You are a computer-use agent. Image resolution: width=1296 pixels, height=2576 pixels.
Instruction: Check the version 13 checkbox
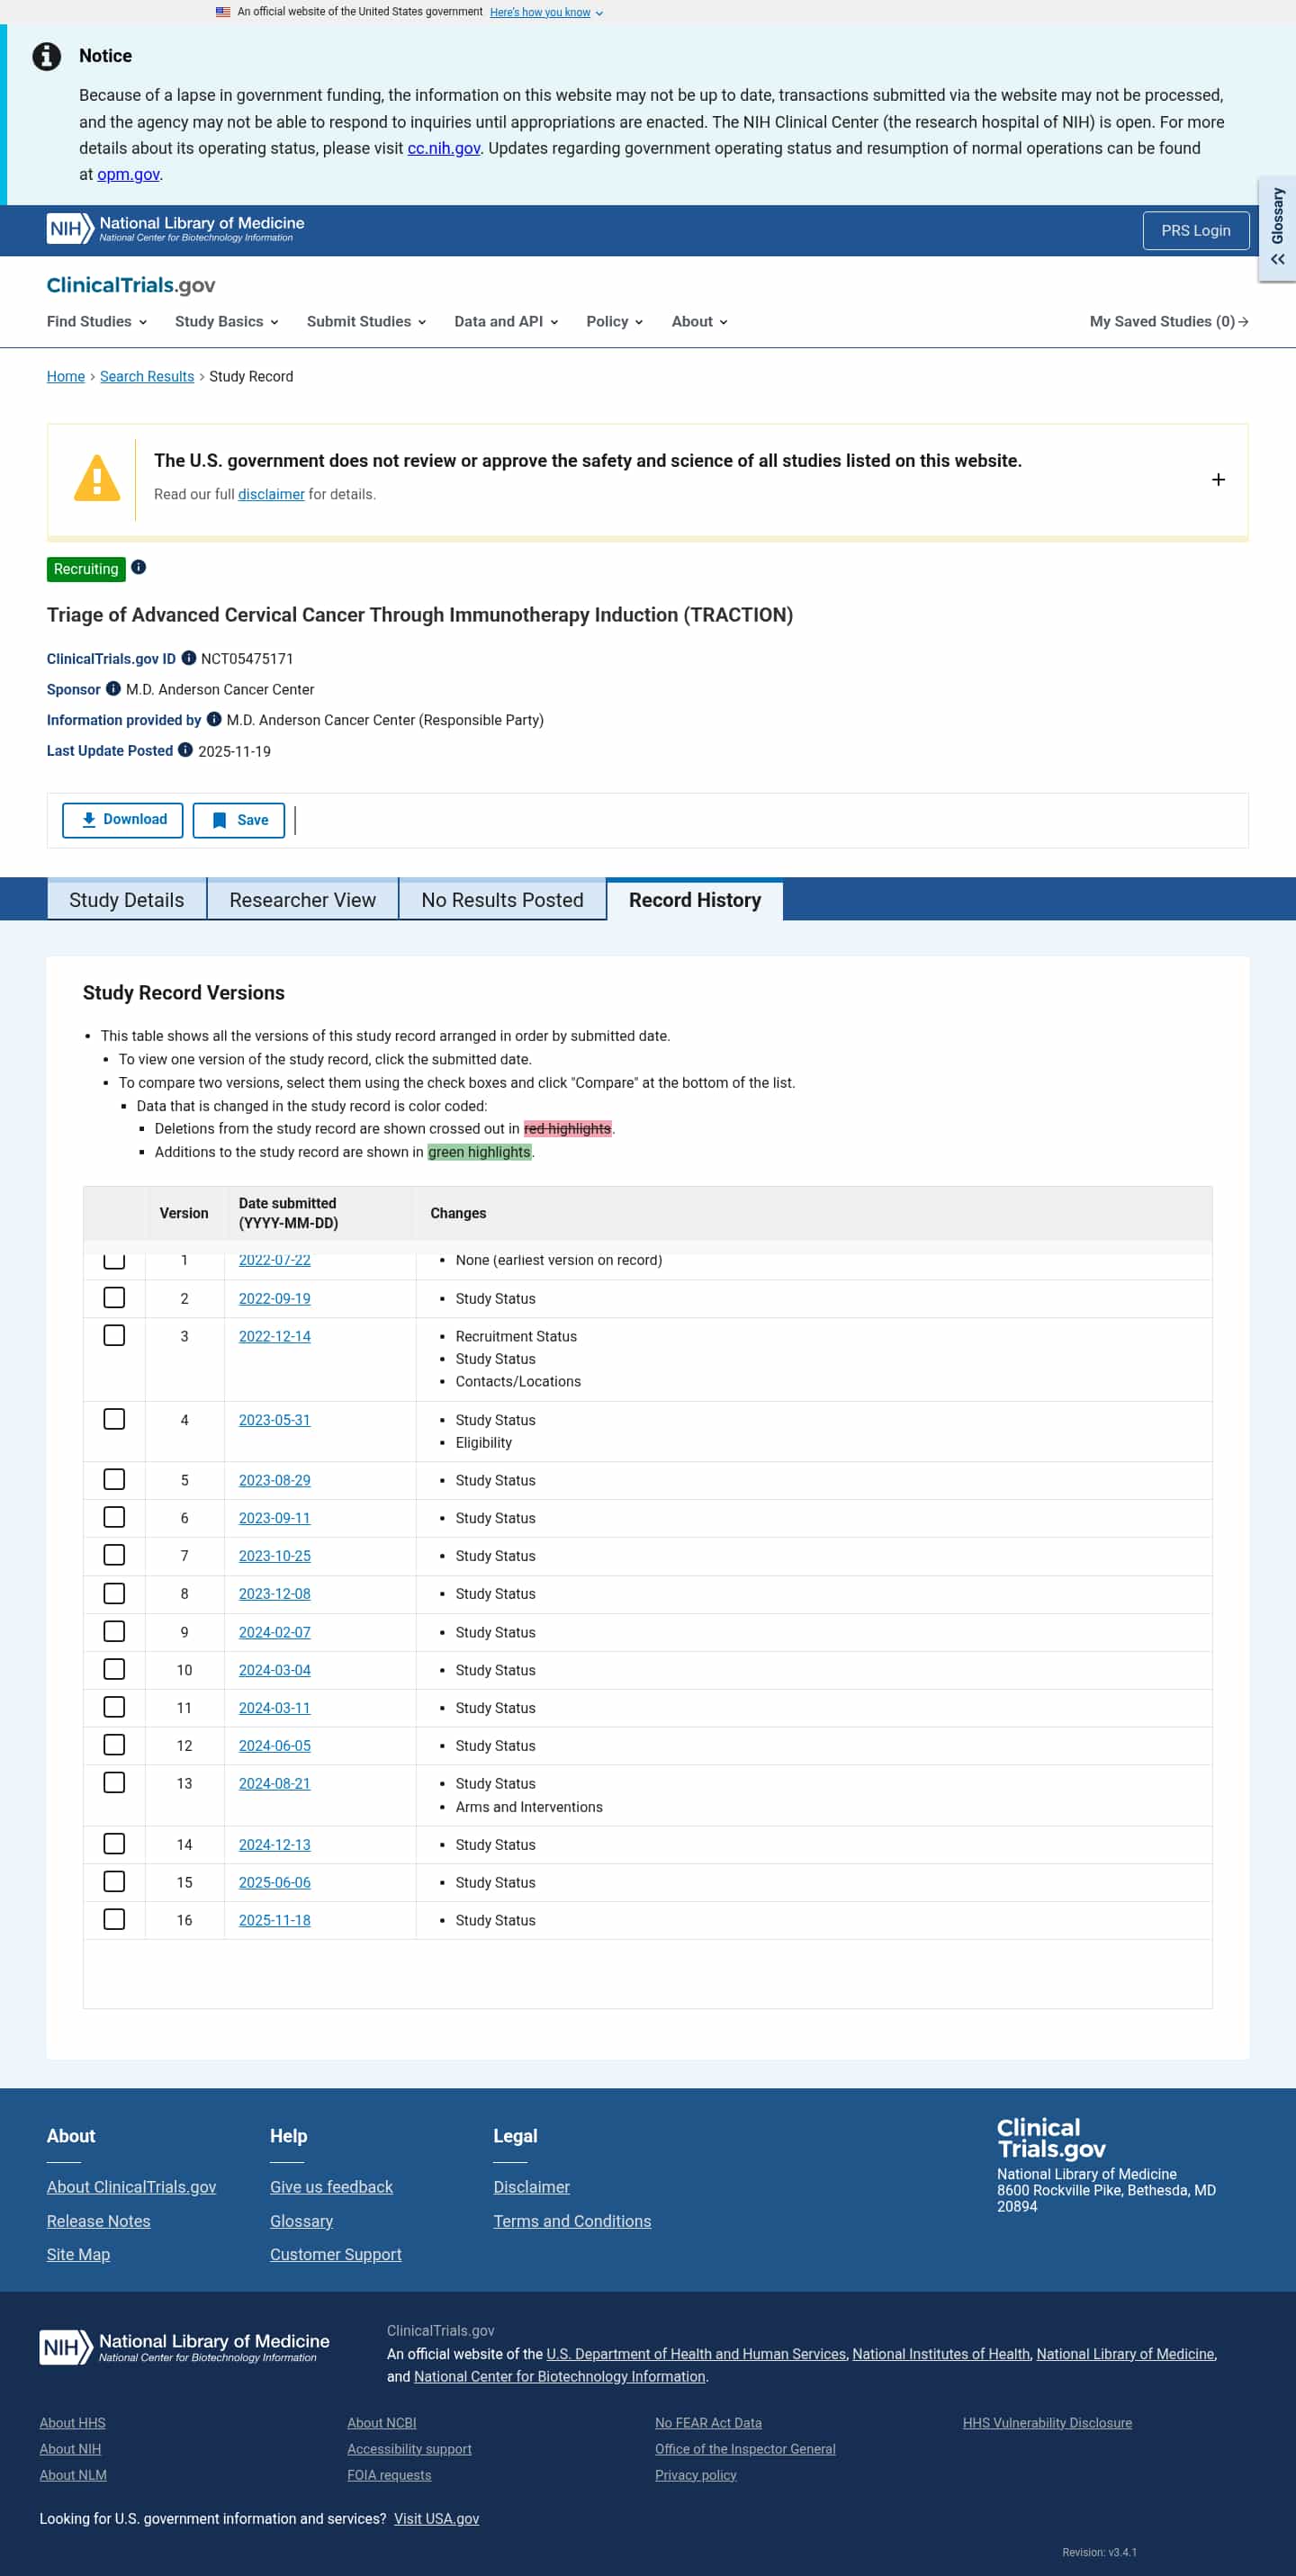click(115, 1783)
